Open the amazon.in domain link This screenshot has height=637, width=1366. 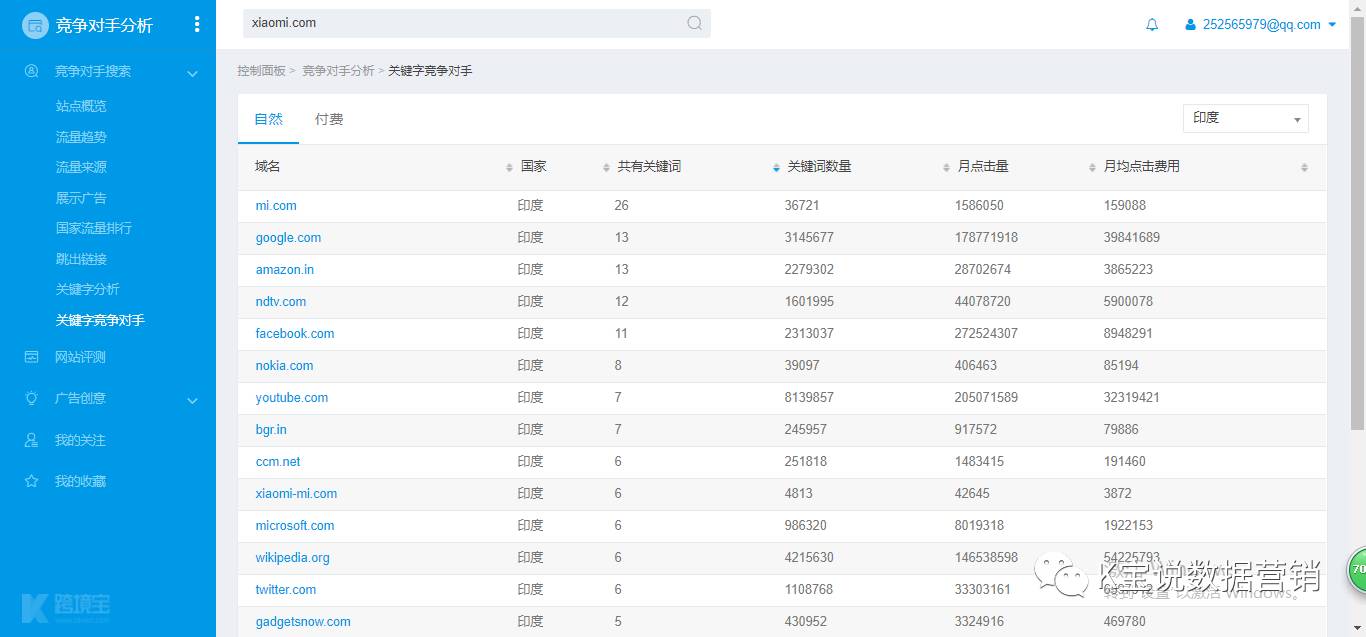click(285, 269)
